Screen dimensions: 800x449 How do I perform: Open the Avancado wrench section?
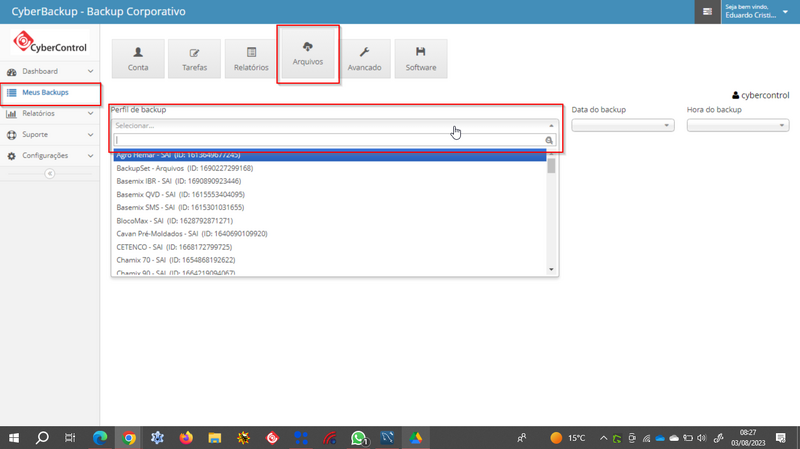pos(364,59)
